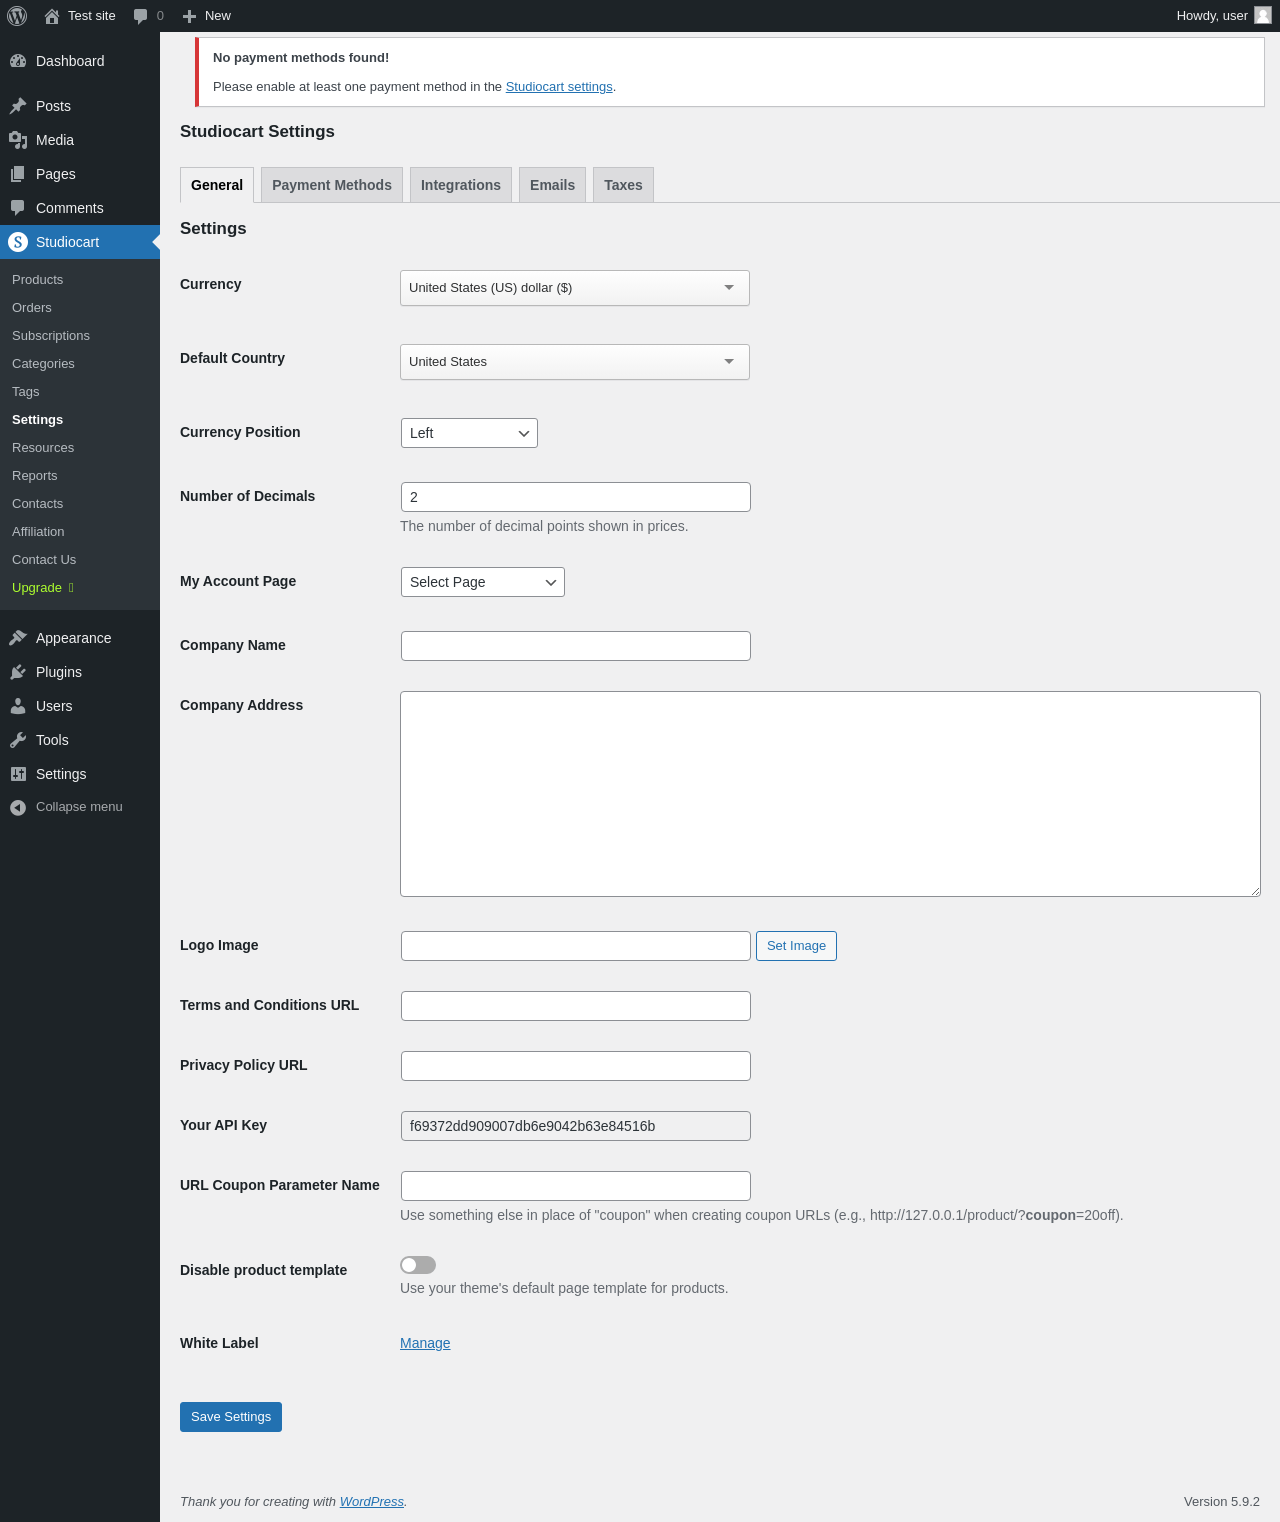This screenshot has height=1522, width=1280.
Task: Click the Company Address text area
Action: (830, 794)
